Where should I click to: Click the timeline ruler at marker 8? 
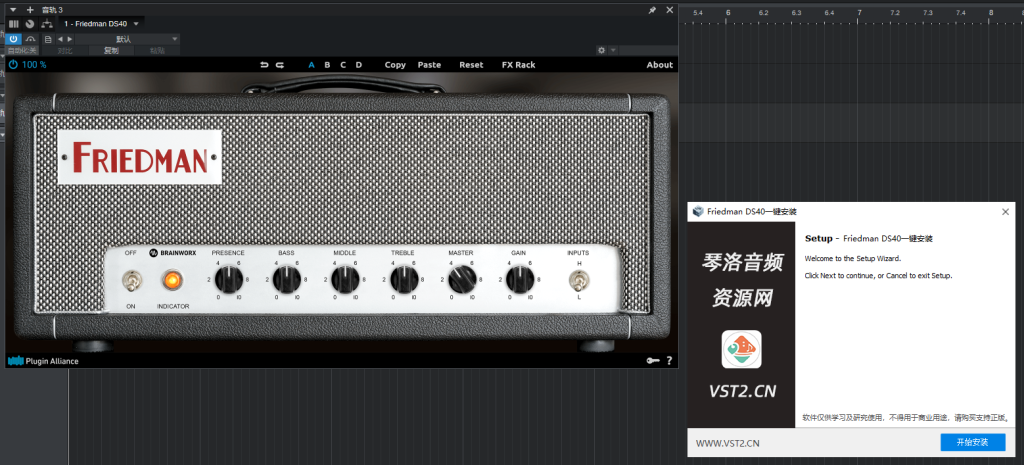pos(991,13)
